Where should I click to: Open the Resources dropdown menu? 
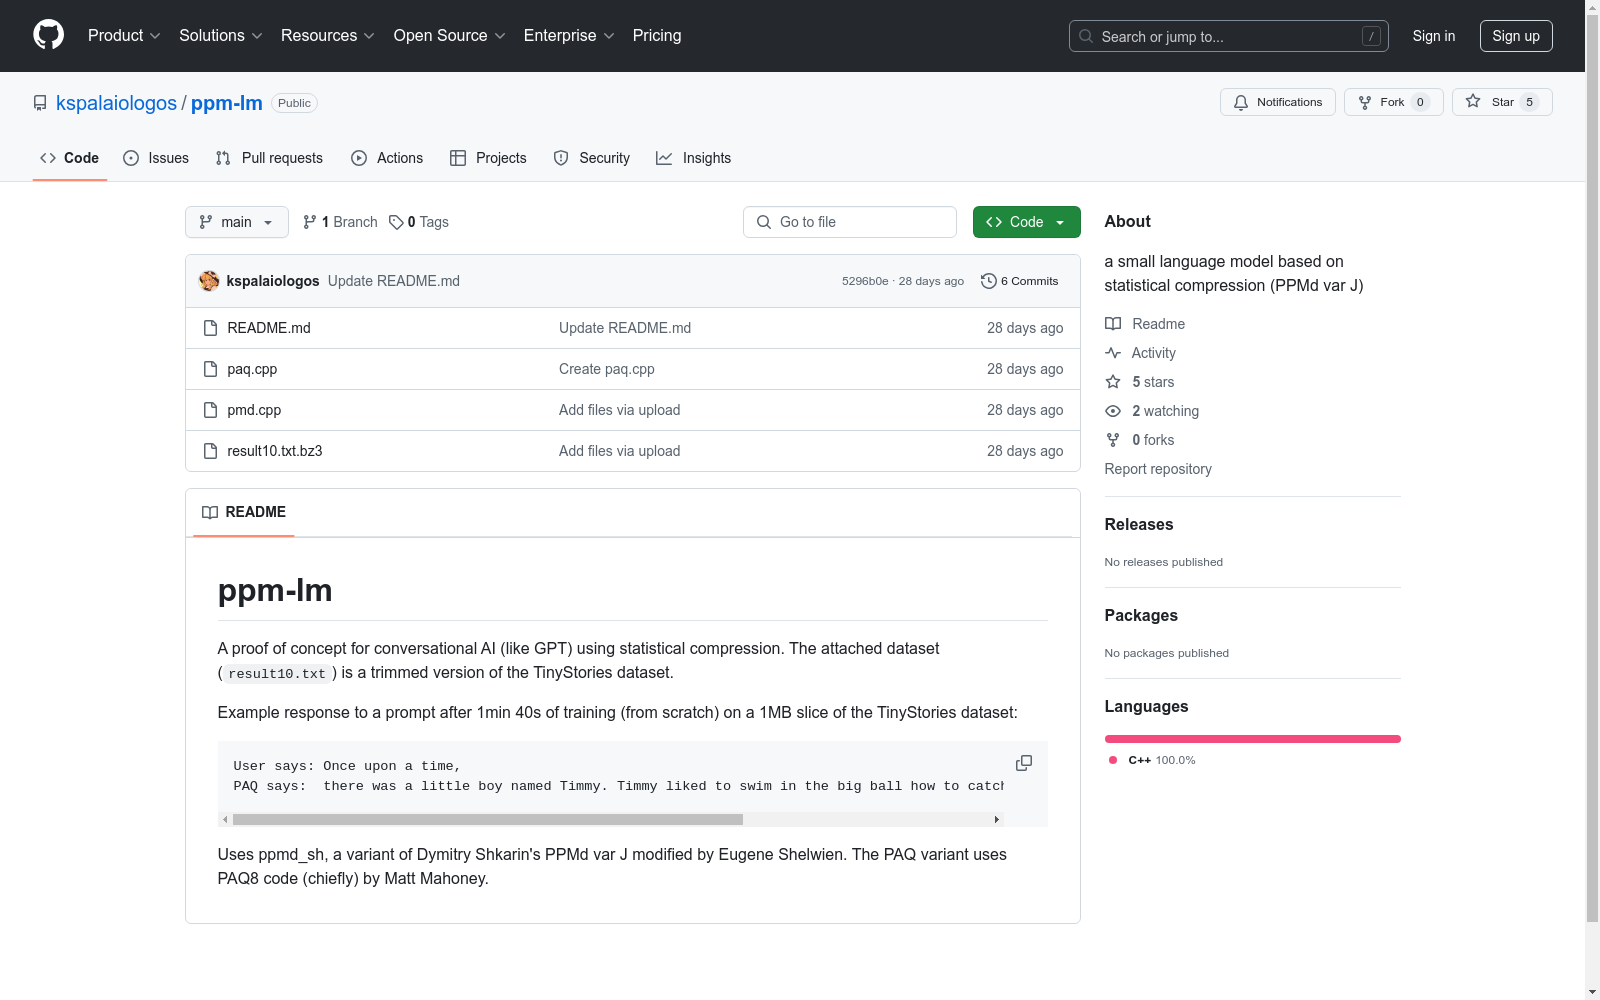328,36
